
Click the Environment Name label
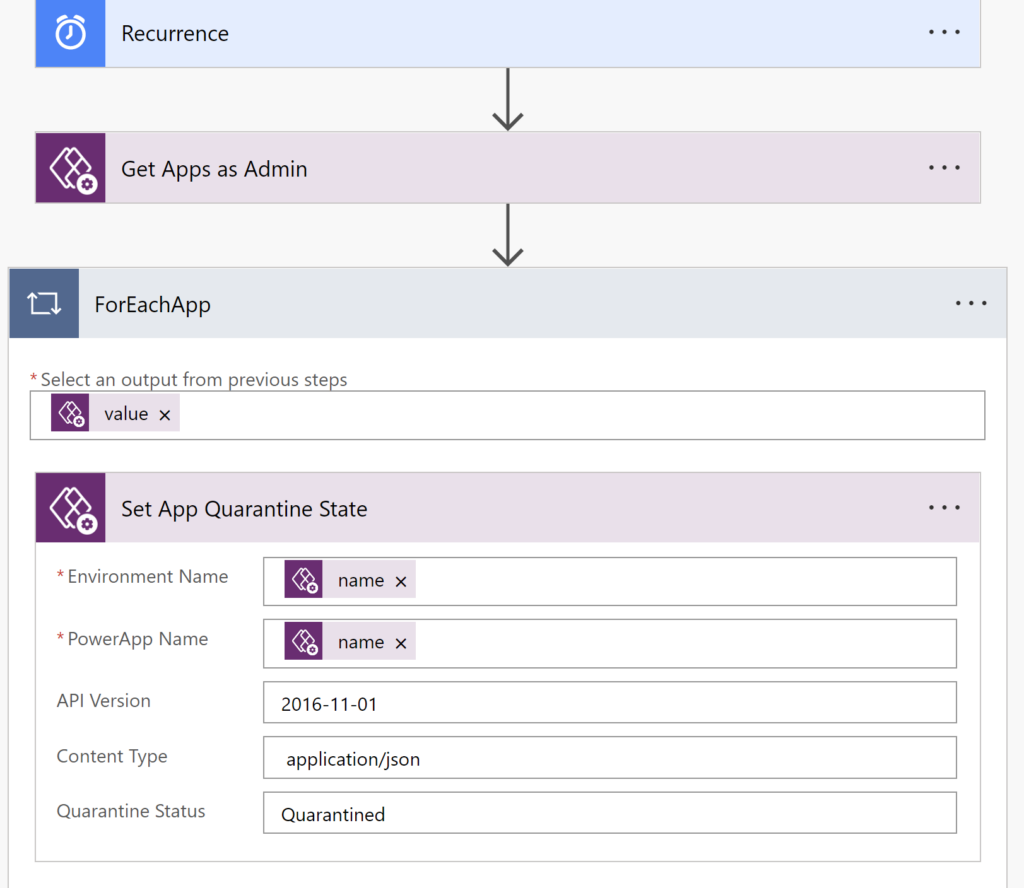click(148, 577)
